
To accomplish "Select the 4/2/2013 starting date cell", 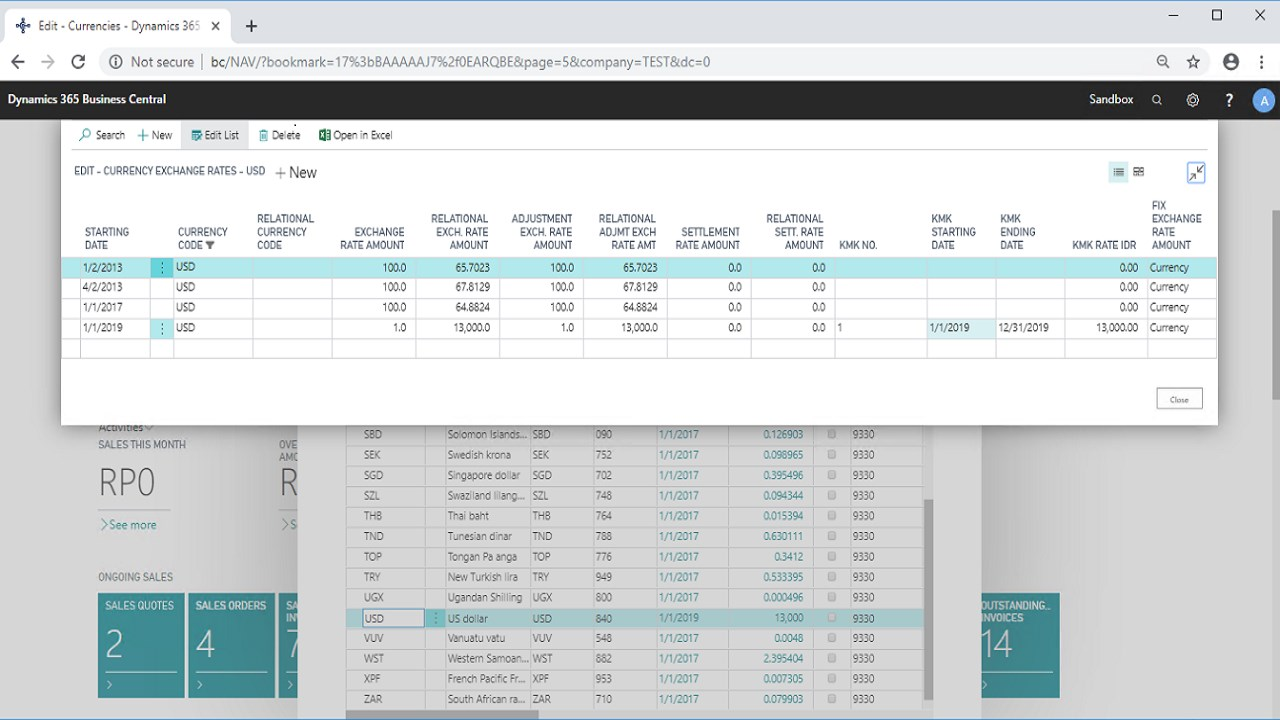I will (x=115, y=288).
